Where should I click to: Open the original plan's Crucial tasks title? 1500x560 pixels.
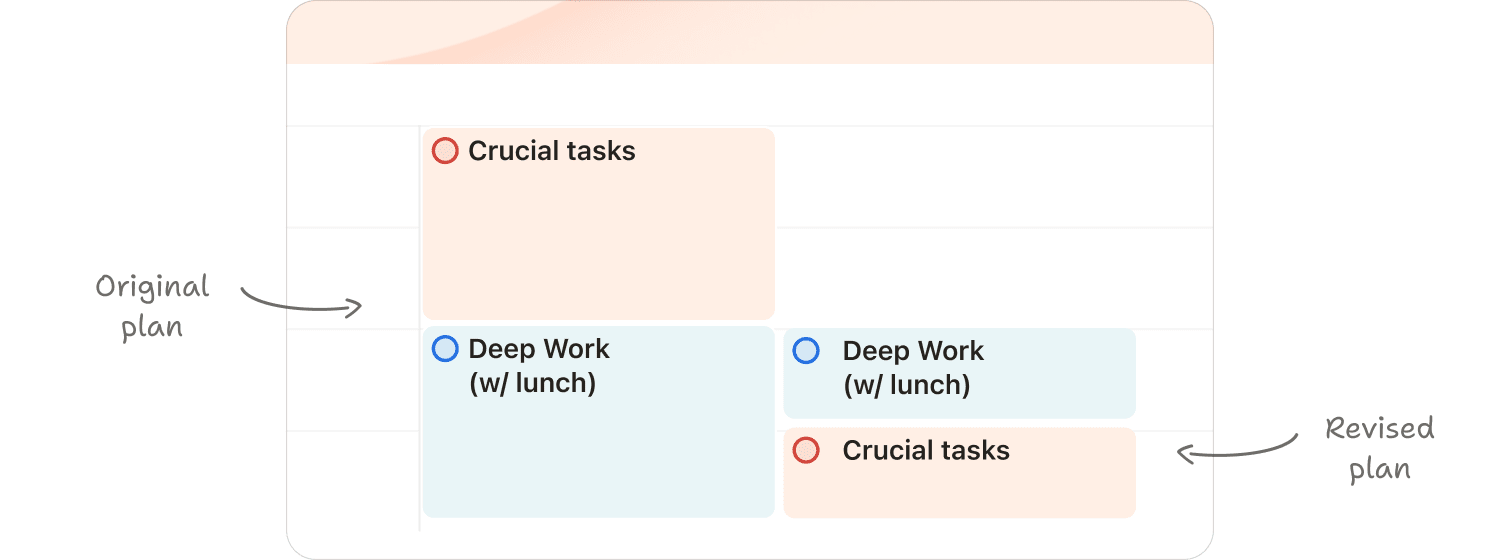click(x=552, y=151)
